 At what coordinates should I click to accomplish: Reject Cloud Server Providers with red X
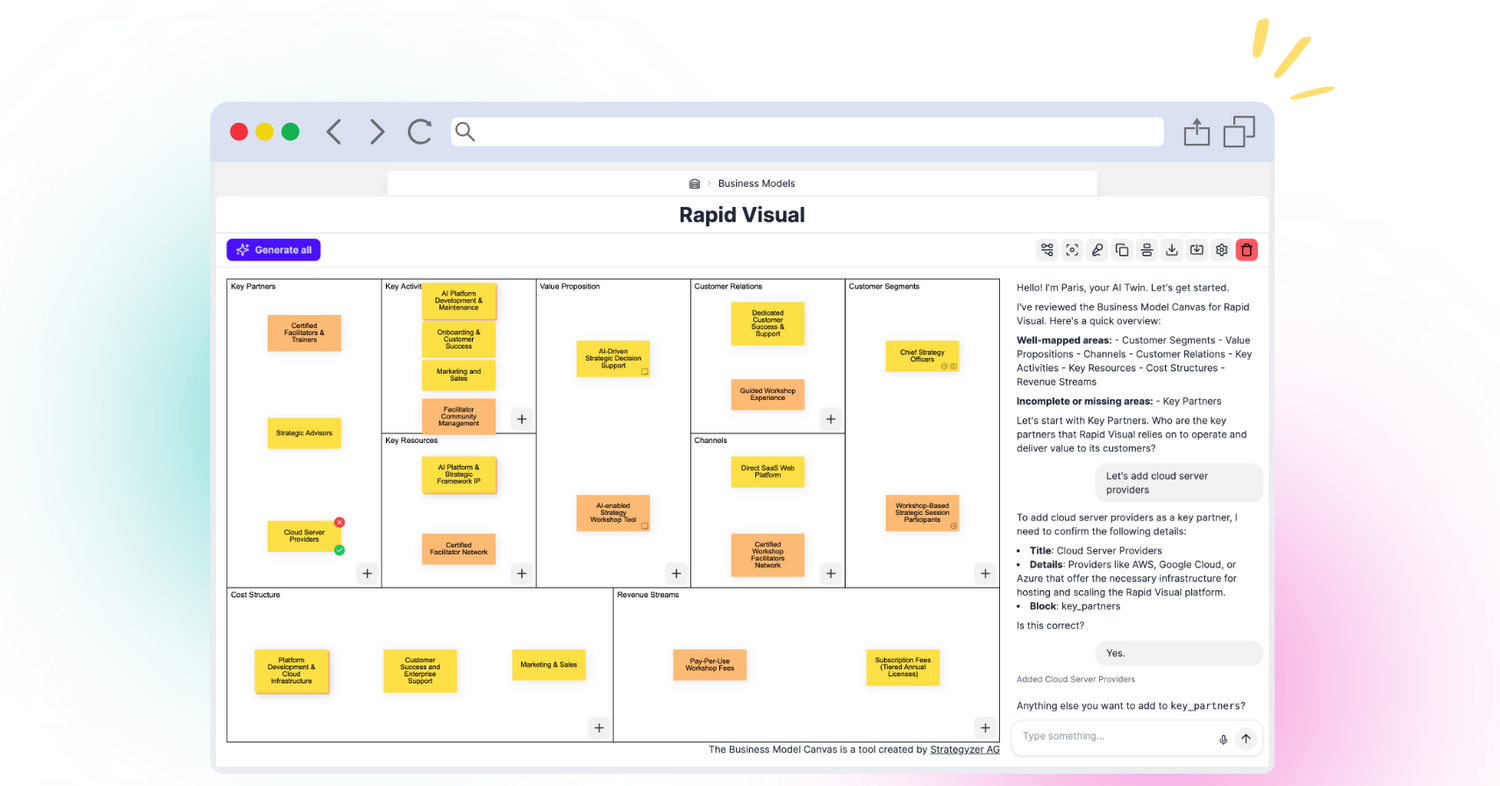point(339,522)
